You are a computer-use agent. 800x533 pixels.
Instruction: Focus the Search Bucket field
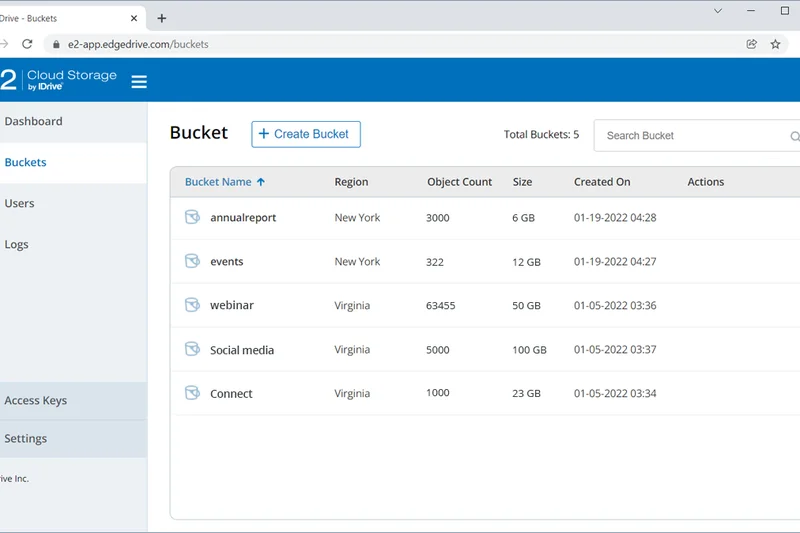[x=690, y=135]
